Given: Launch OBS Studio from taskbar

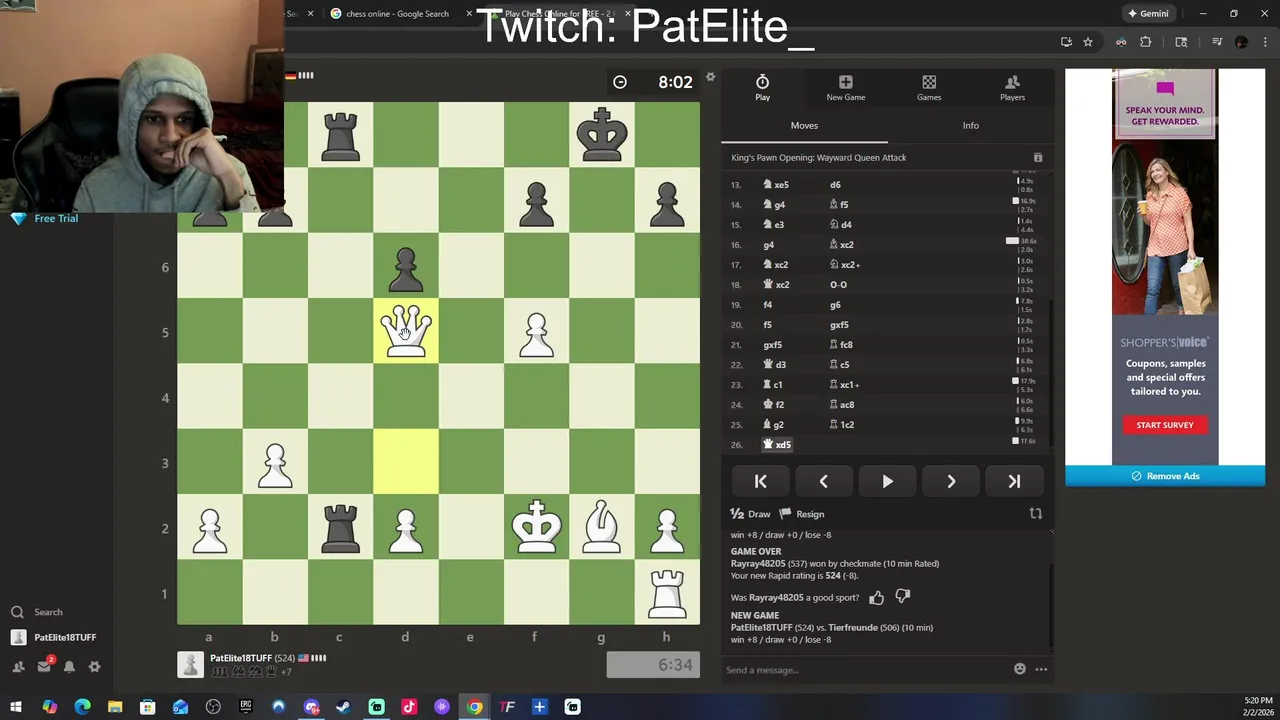Looking at the screenshot, I should 213,707.
